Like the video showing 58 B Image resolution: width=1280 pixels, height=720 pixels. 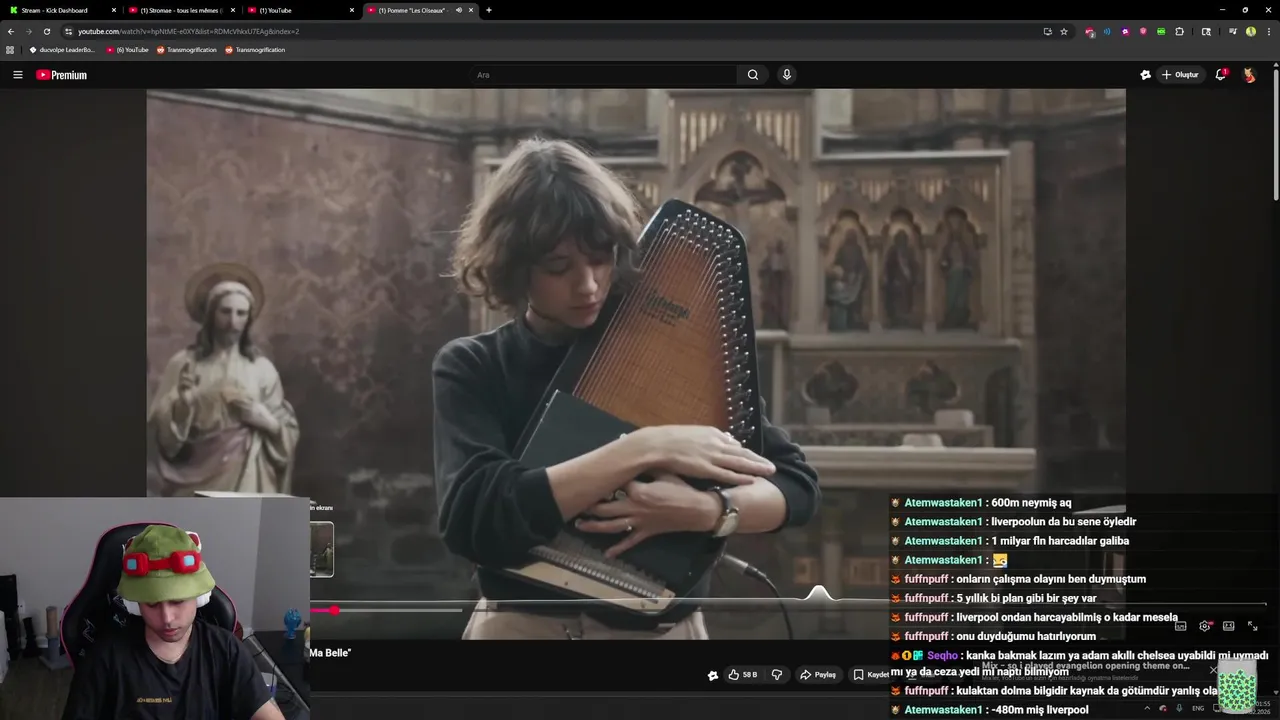[742, 675]
